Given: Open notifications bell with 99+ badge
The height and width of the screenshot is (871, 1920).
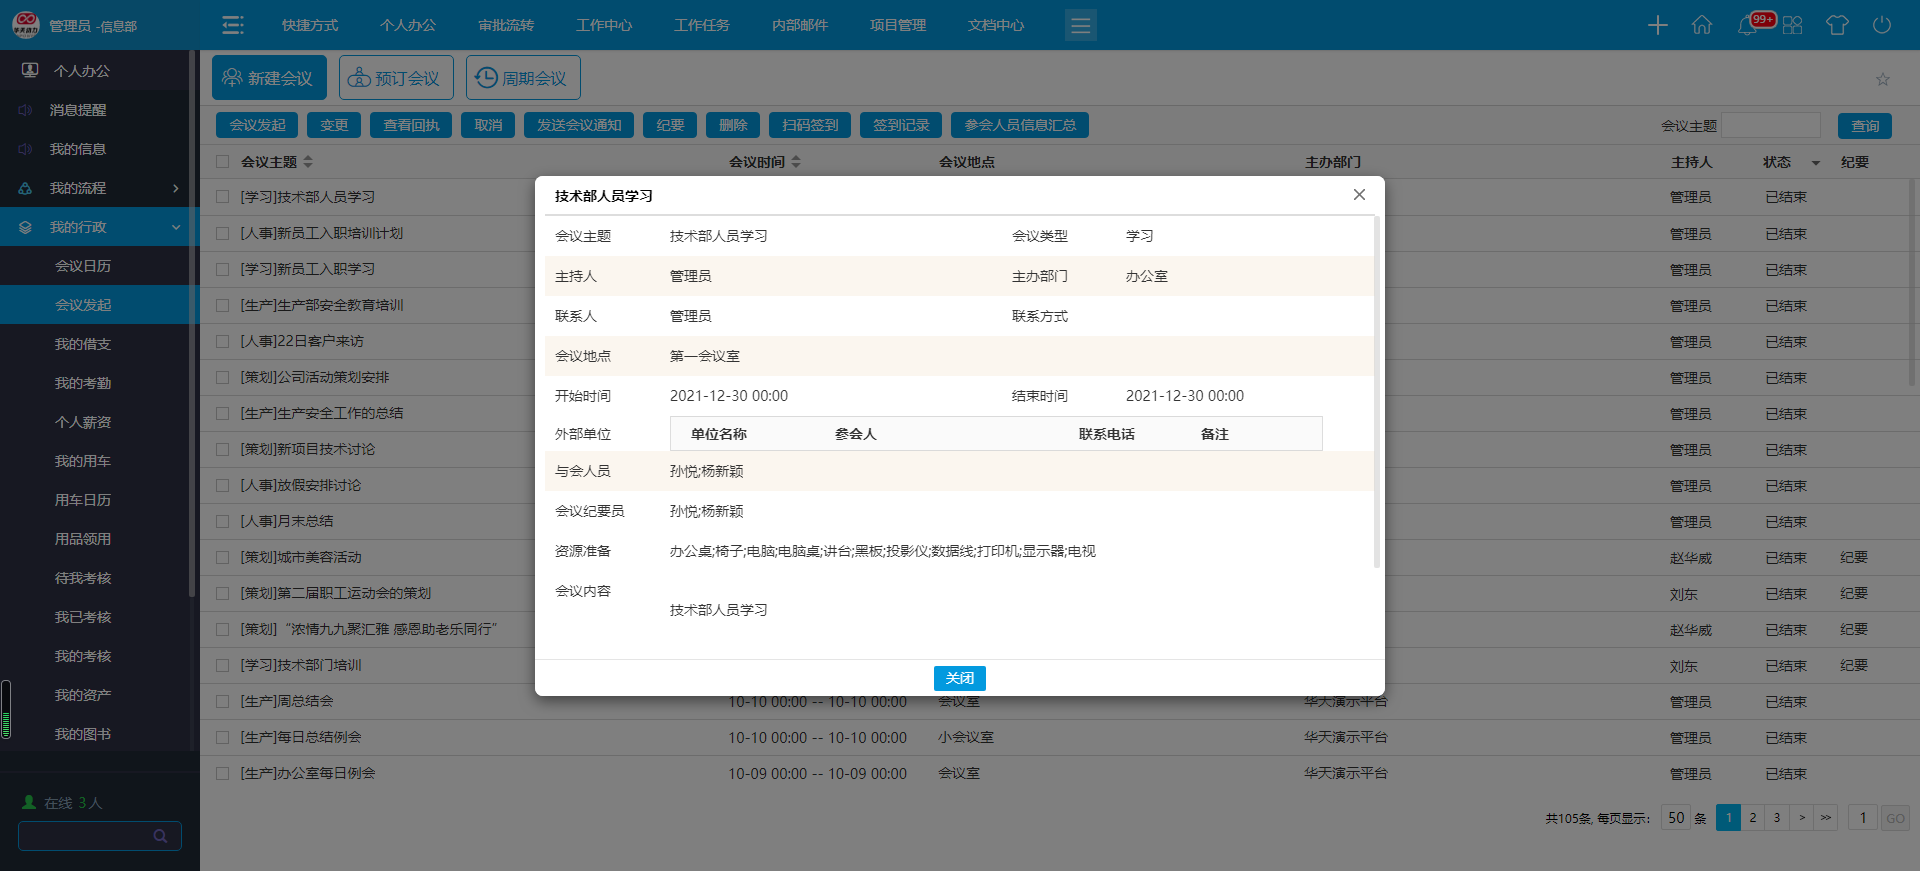Looking at the screenshot, I should tap(1748, 25).
